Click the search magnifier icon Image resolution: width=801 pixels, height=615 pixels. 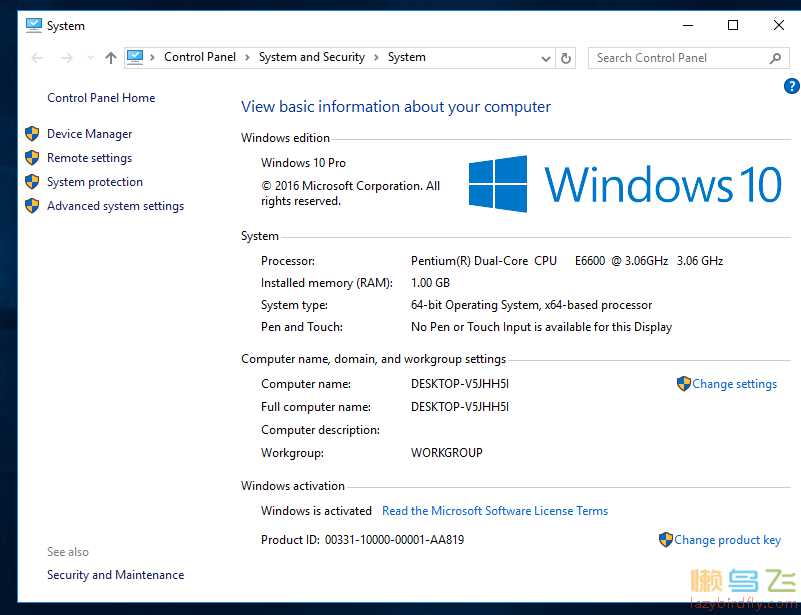pyautogui.click(x=775, y=58)
